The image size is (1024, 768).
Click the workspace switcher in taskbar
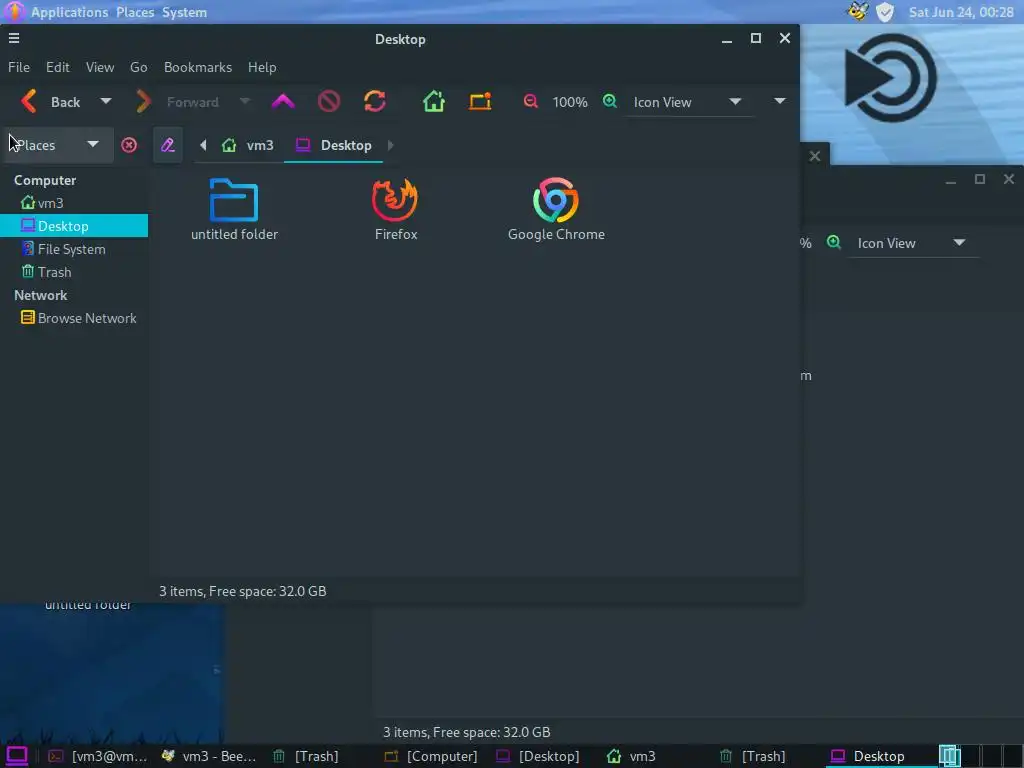tap(981, 756)
